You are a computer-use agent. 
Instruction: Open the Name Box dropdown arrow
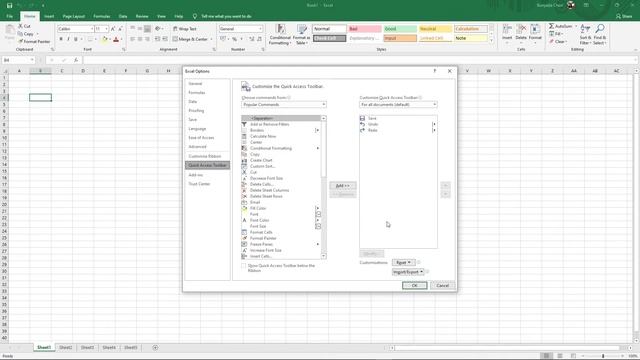click(32, 60)
